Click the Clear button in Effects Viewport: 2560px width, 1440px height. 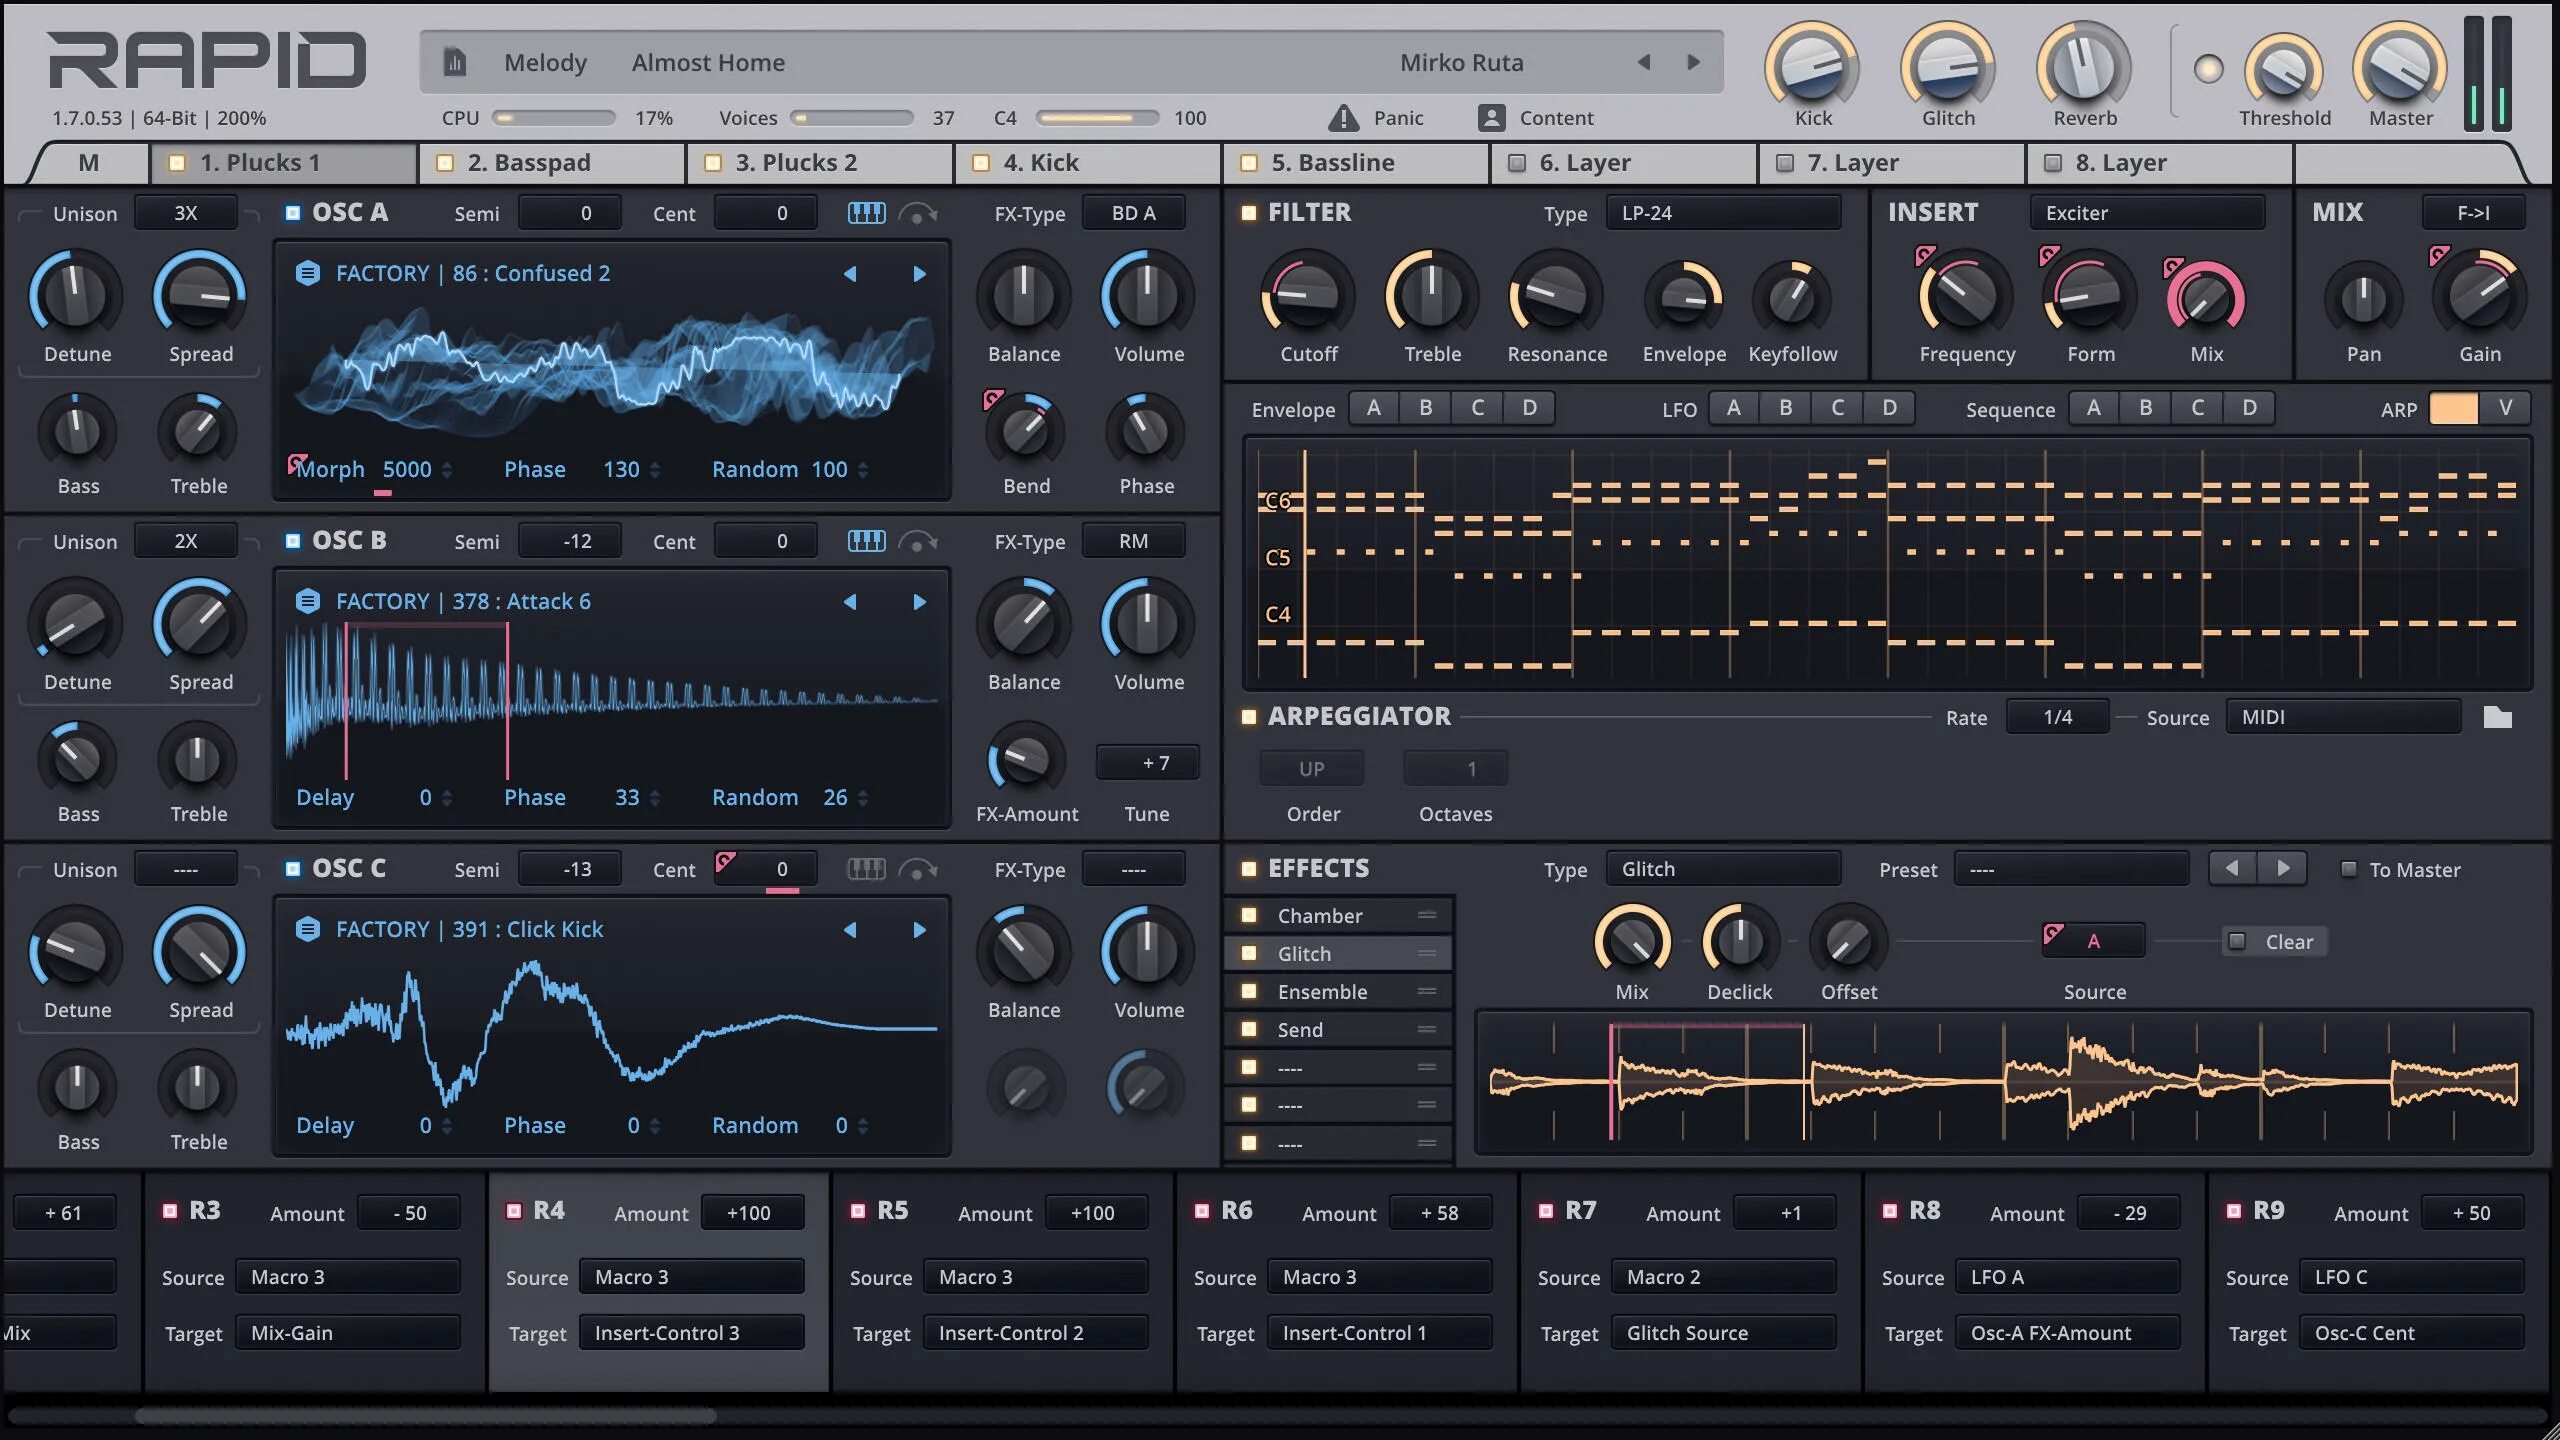[2275, 941]
